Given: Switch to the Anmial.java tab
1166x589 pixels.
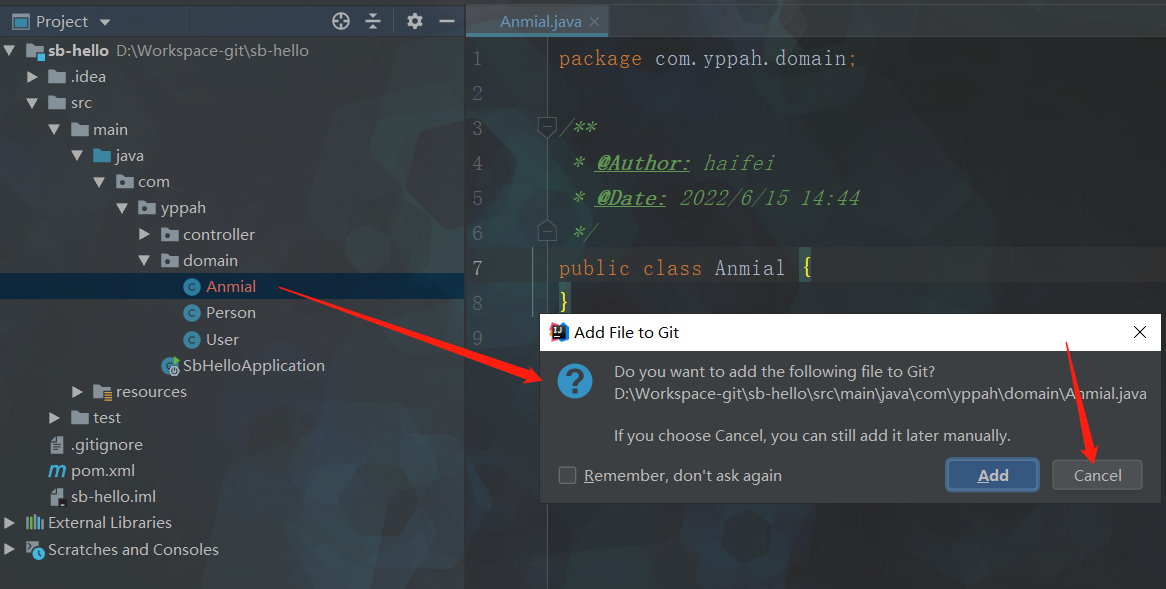Looking at the screenshot, I should click(540, 22).
